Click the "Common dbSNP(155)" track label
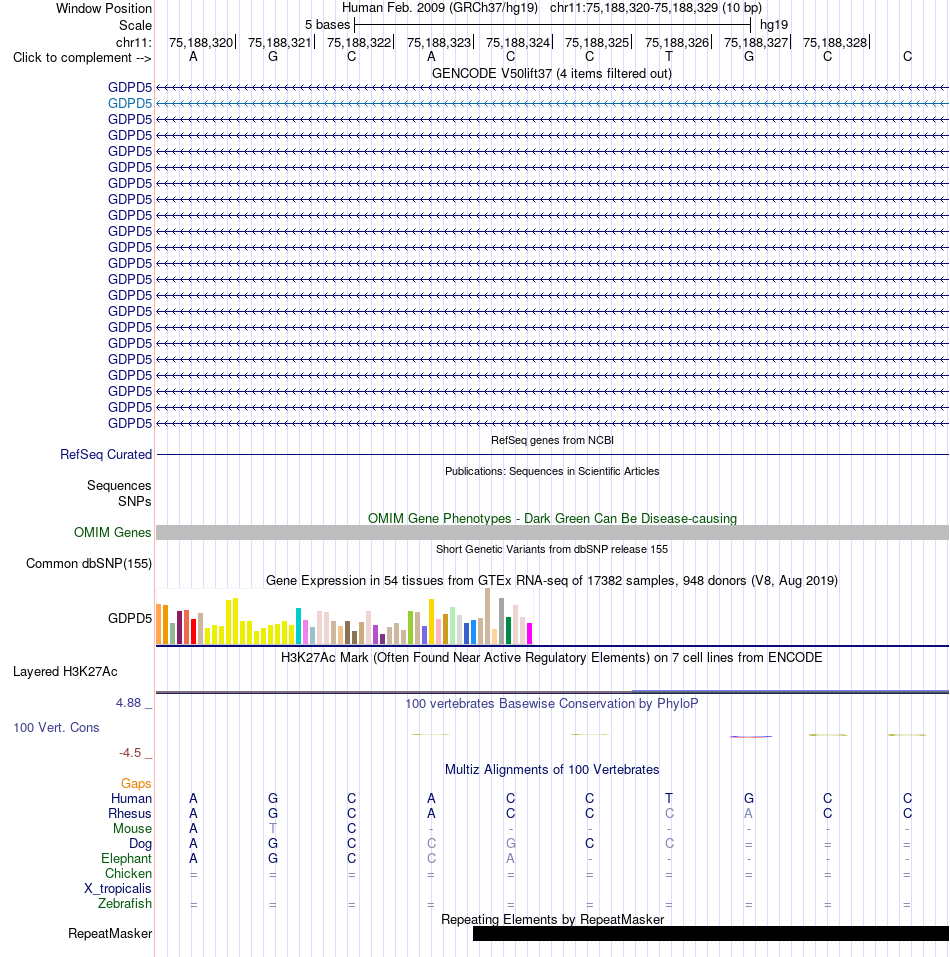The image size is (950, 957). [89, 564]
